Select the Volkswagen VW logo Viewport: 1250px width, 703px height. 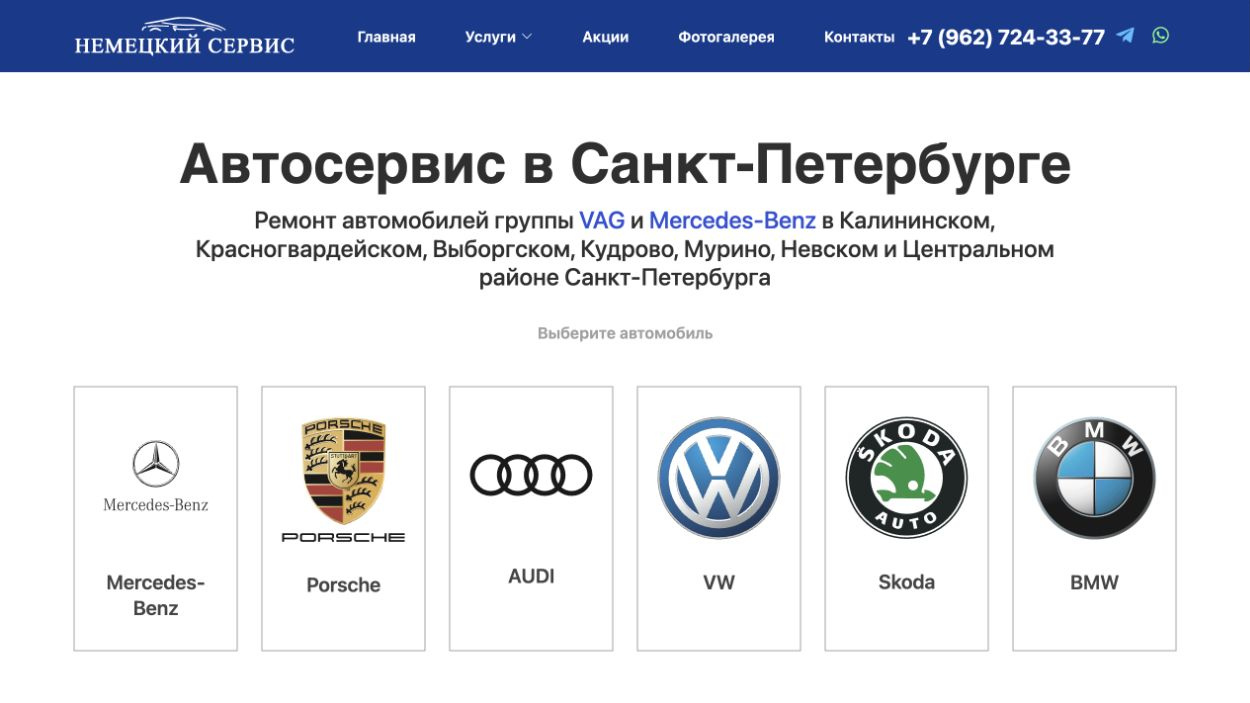(719, 478)
